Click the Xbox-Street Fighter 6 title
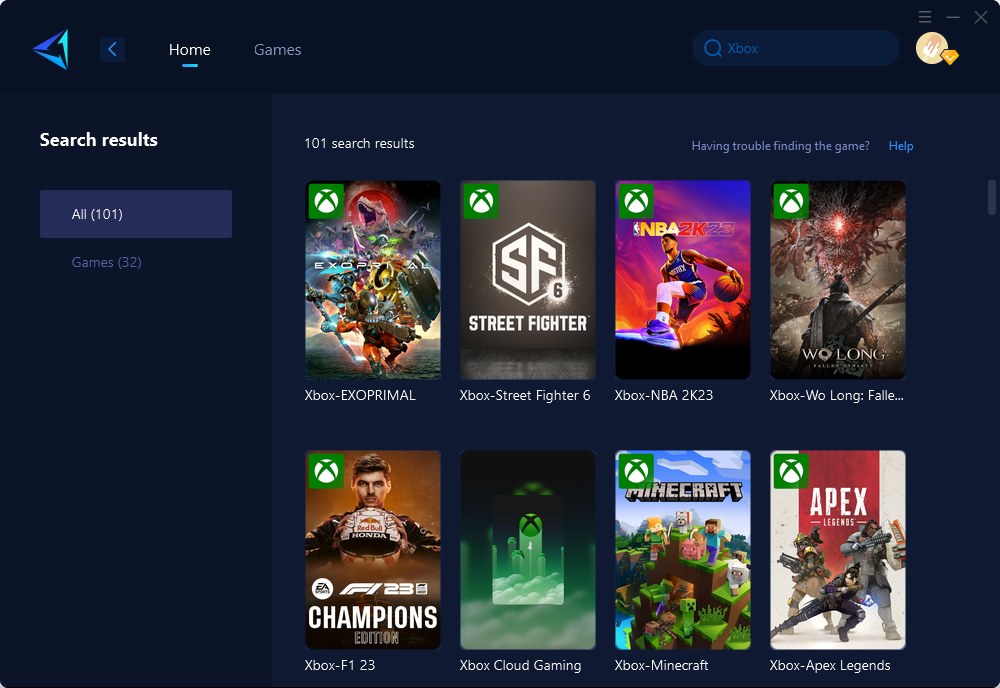 pyautogui.click(x=525, y=395)
